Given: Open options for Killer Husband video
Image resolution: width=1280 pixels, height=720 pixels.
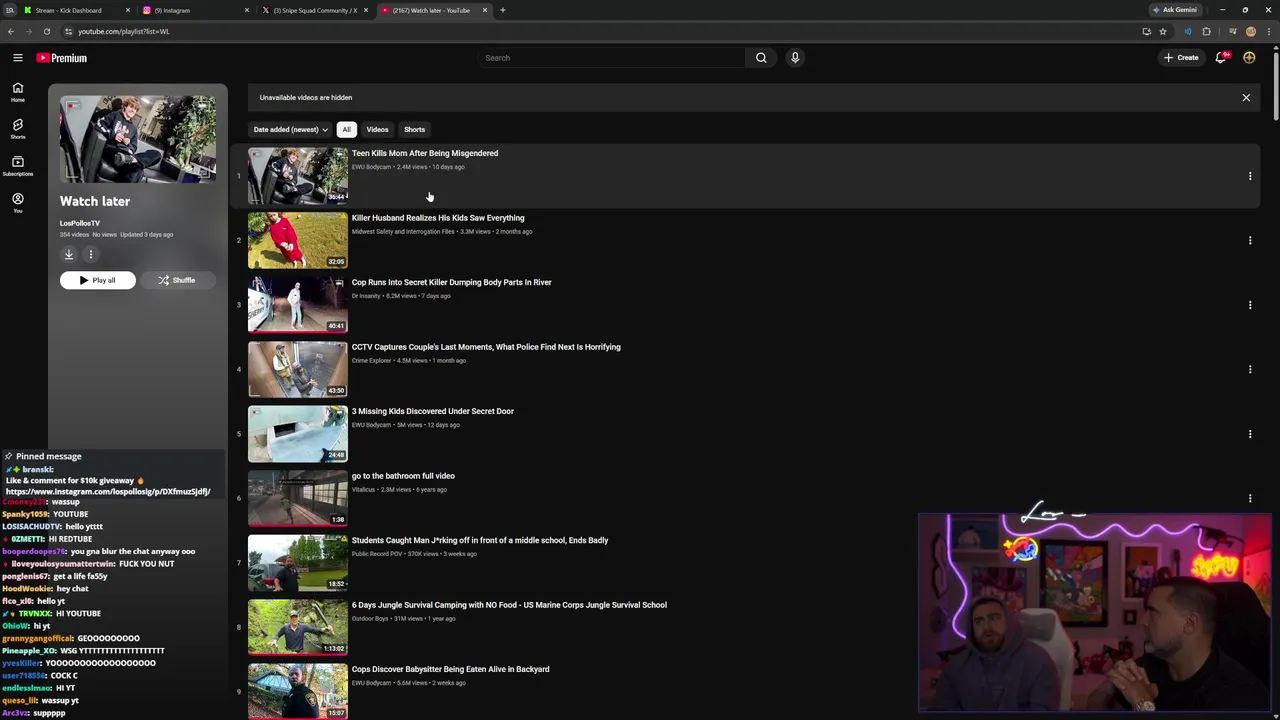Looking at the screenshot, I should pos(1249,240).
